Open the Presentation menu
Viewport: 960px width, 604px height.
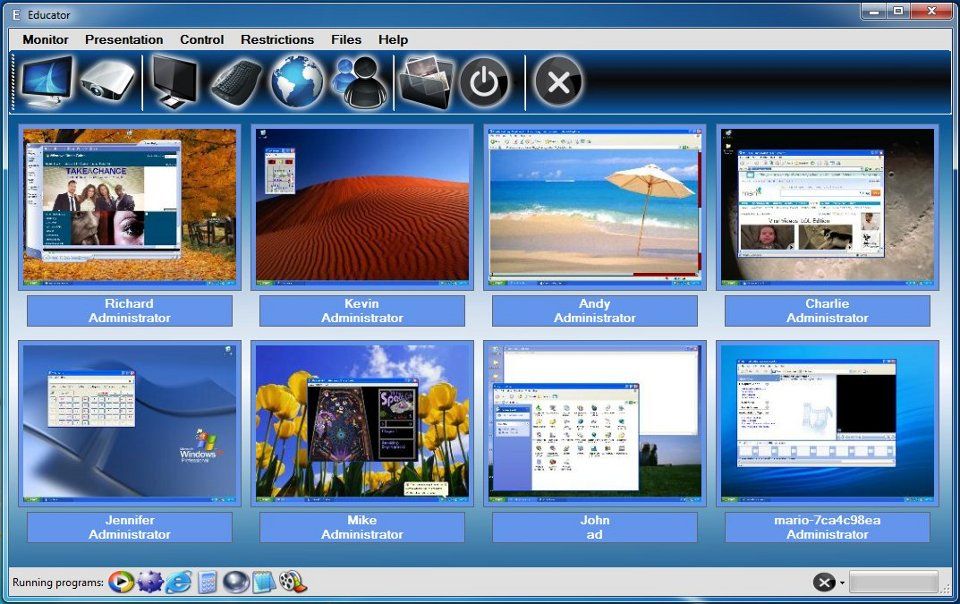click(x=124, y=39)
